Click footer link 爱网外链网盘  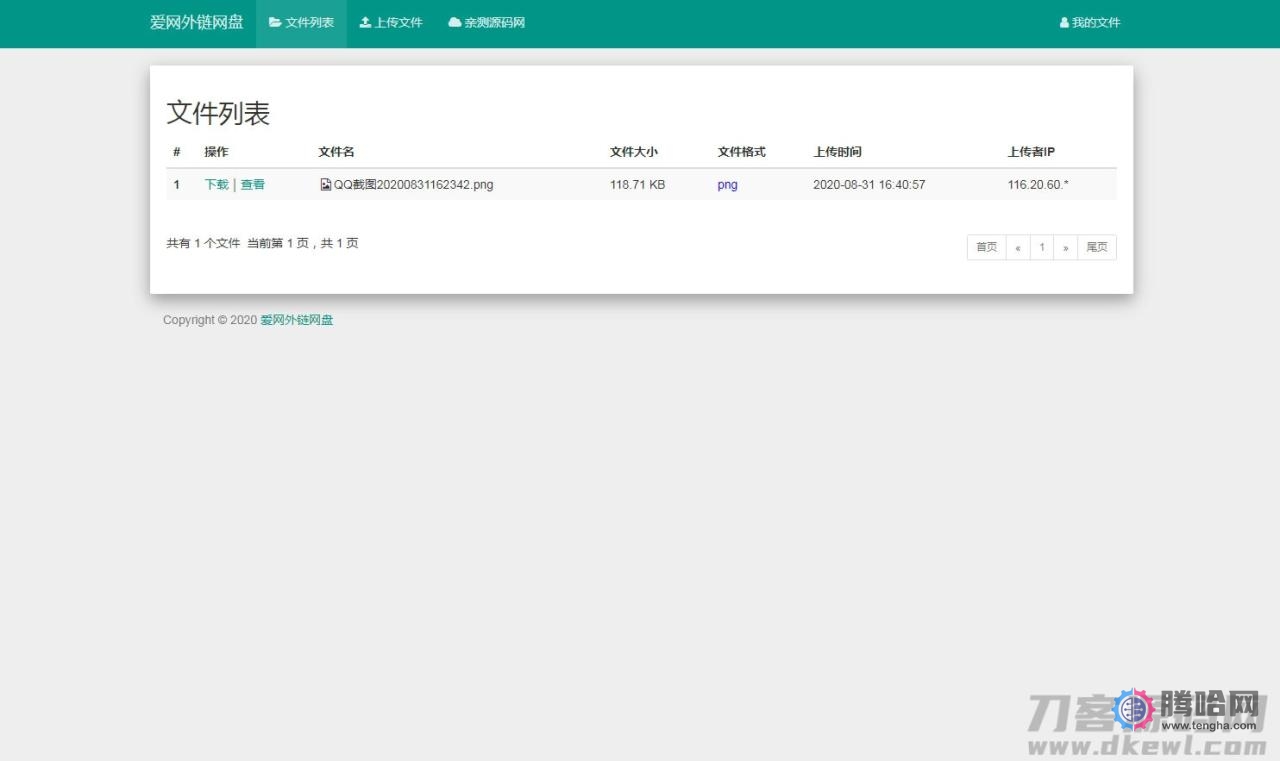pyautogui.click(x=297, y=320)
